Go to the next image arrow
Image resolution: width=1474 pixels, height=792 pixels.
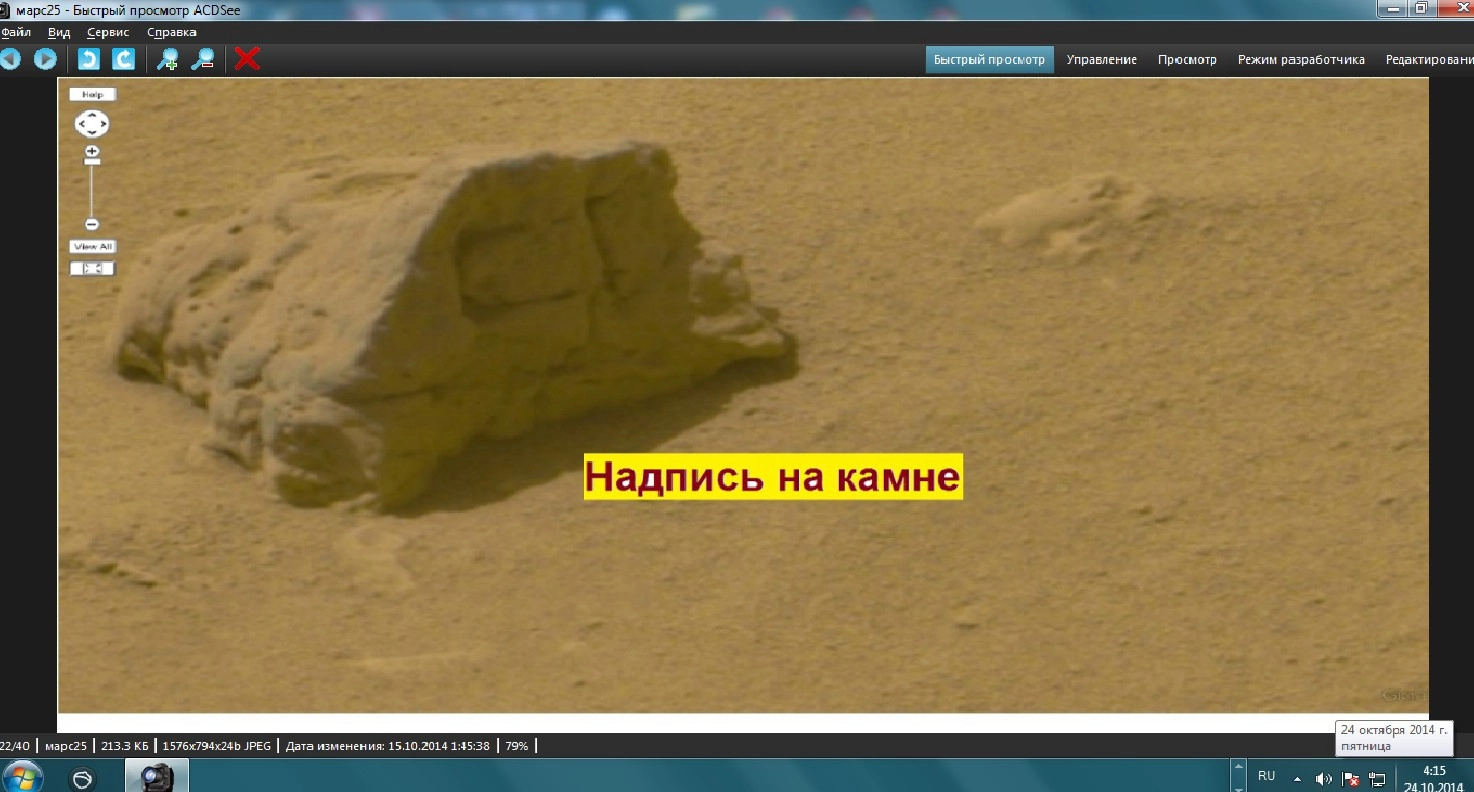click(x=45, y=59)
